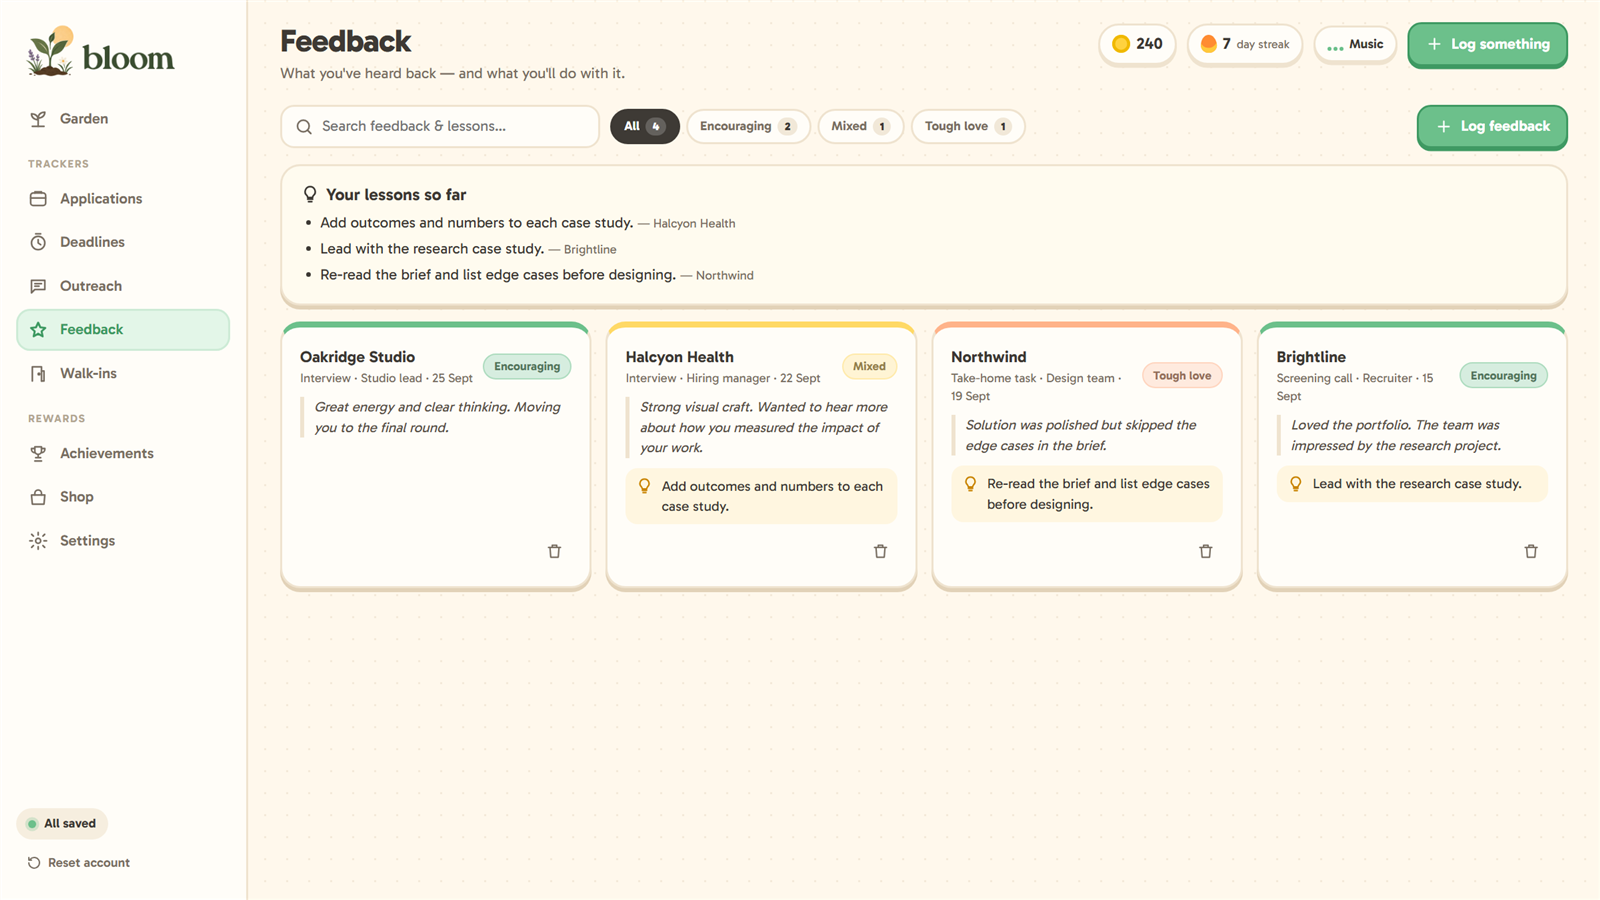This screenshot has height=900, width=1600.
Task: Filter by Mixed feedback
Action: tap(860, 126)
